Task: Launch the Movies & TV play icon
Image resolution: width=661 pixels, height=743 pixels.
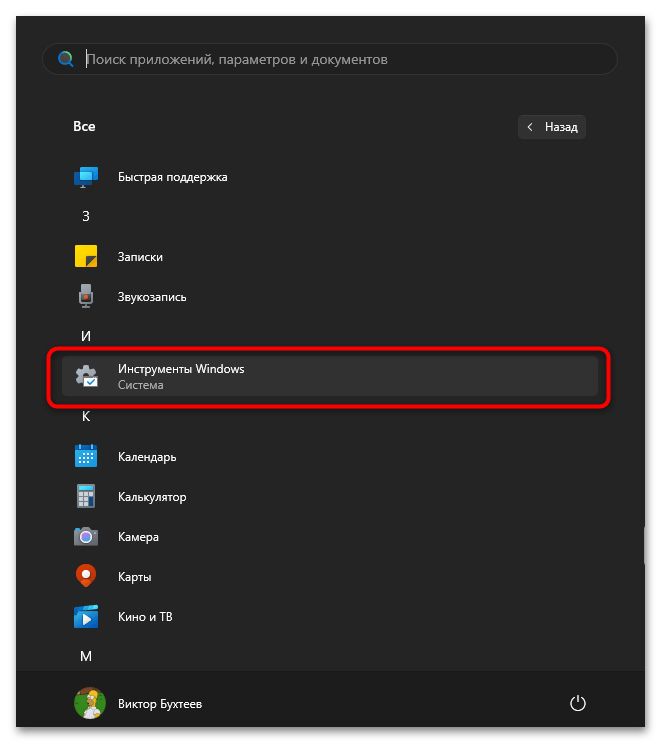Action: pos(86,616)
